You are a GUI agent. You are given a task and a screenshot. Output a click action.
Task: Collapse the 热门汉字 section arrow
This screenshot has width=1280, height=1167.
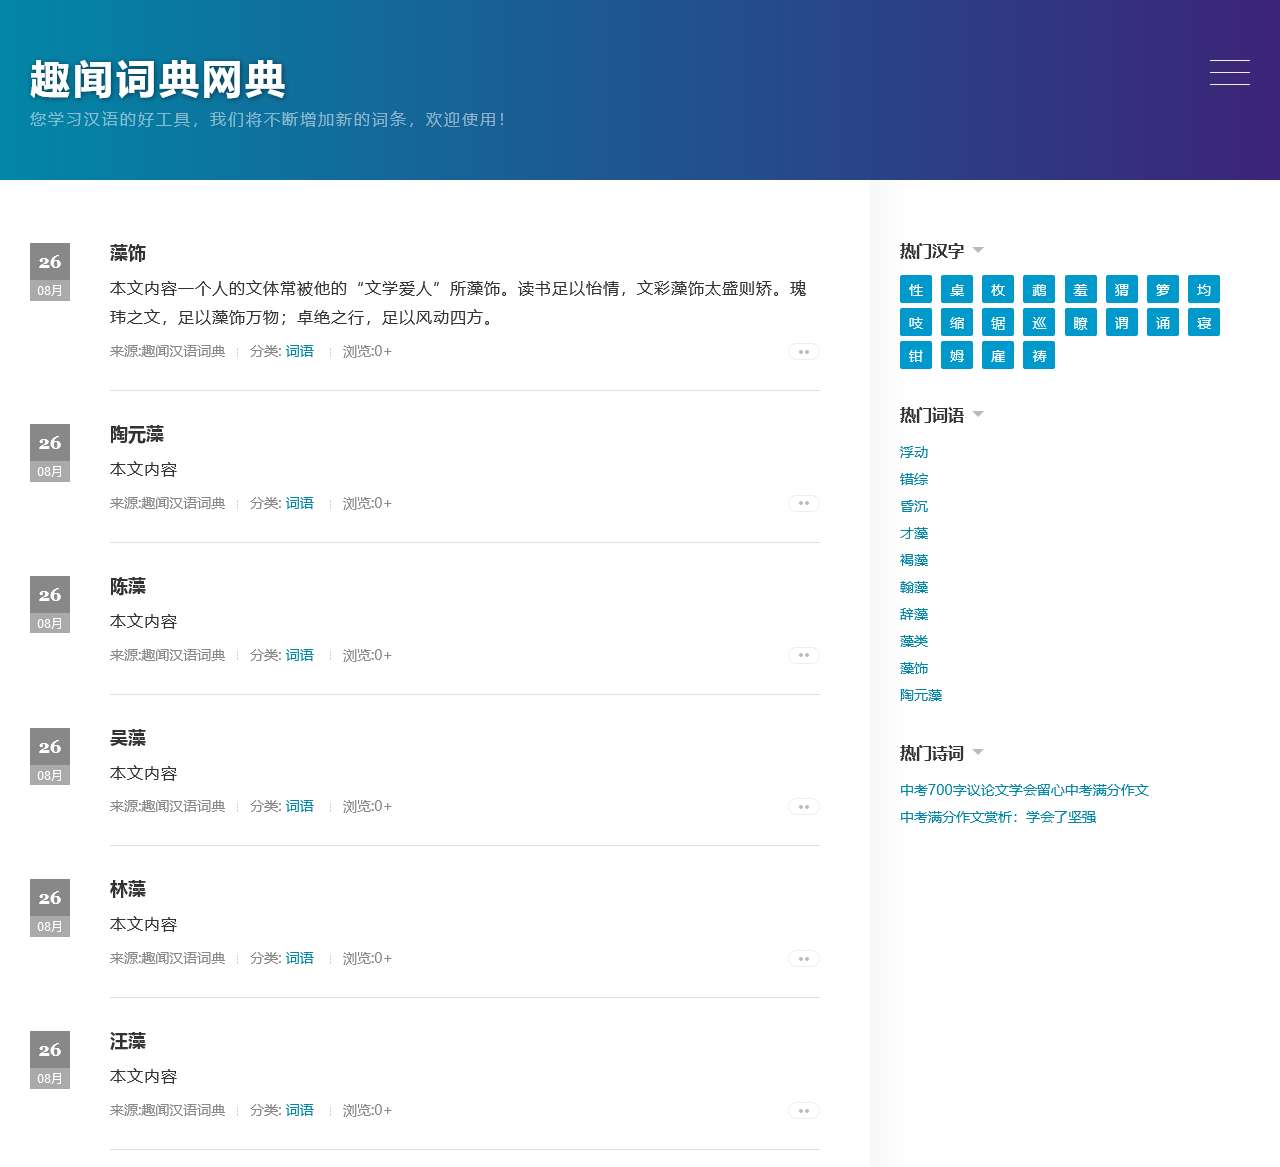tap(978, 251)
